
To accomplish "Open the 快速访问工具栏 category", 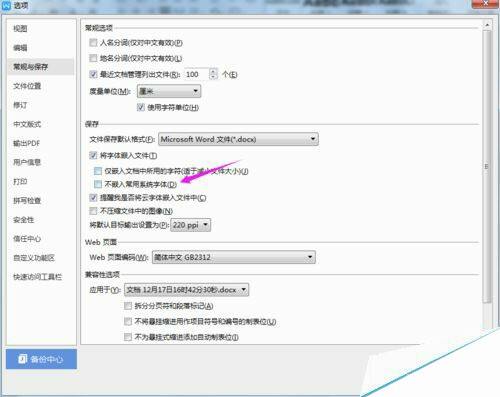I will coord(37,277).
